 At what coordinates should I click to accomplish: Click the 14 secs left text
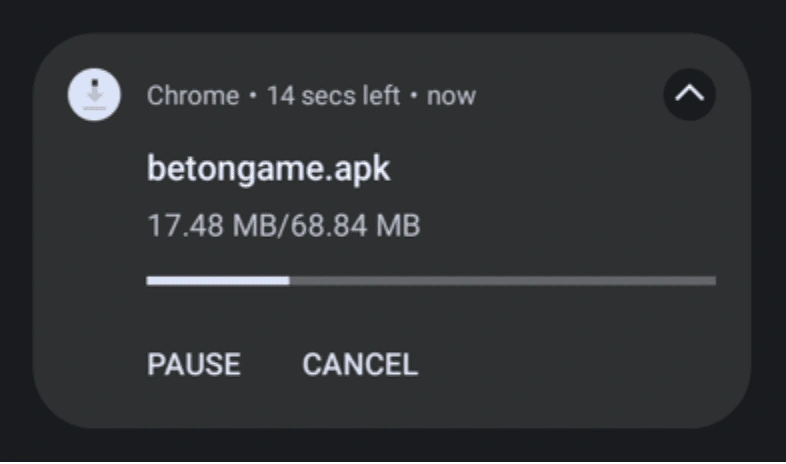(x=333, y=95)
